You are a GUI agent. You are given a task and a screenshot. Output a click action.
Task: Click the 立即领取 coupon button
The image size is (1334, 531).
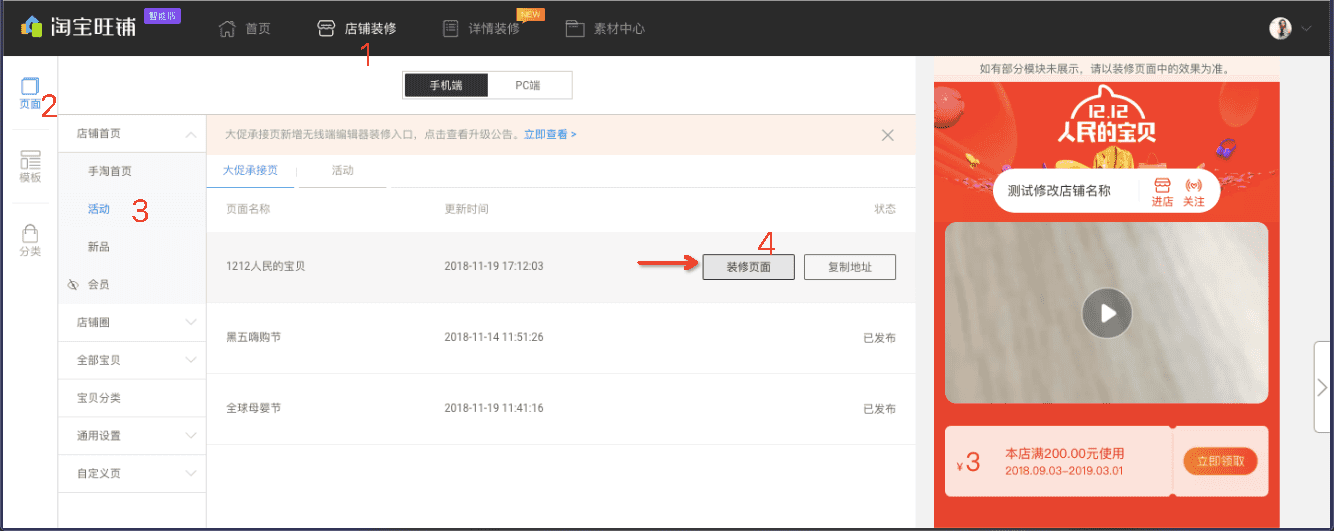pos(1220,462)
